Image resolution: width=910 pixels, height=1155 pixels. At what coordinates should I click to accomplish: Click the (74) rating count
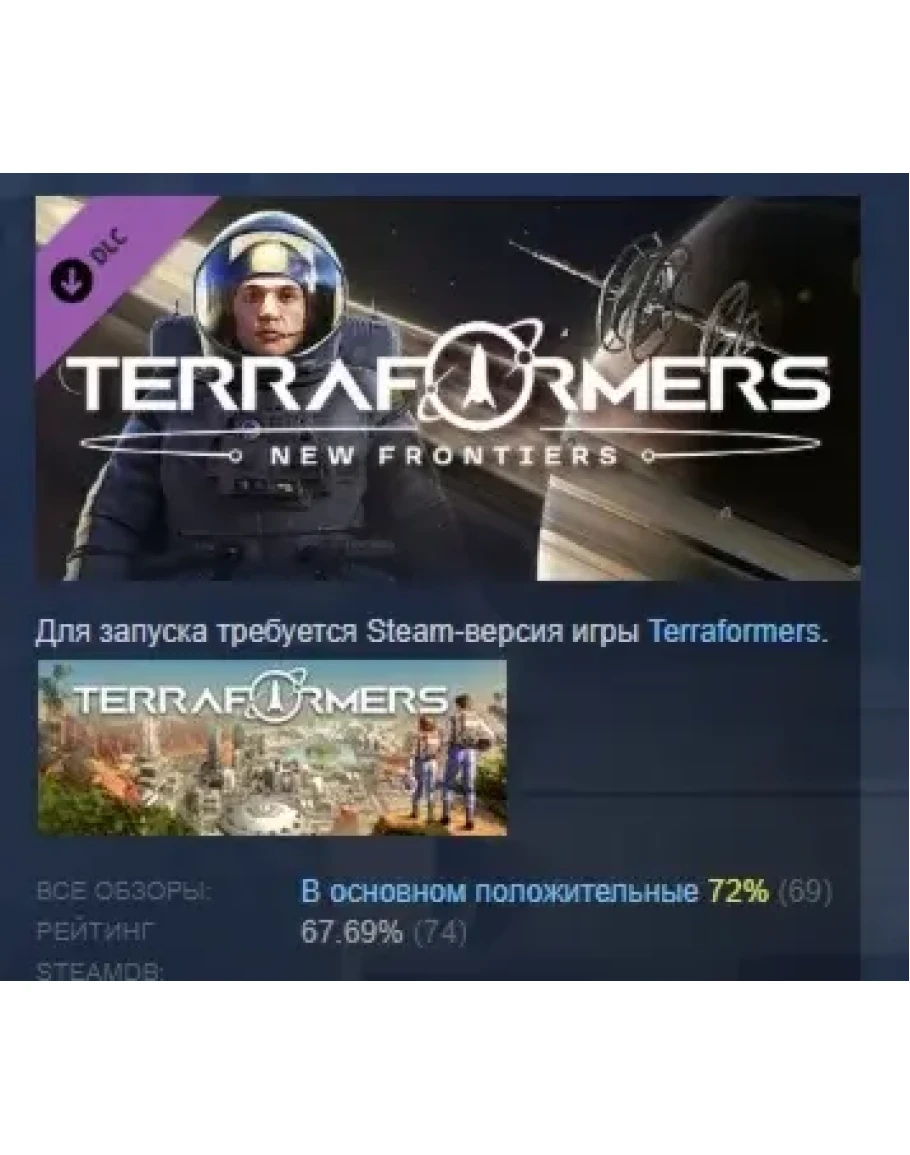[x=440, y=933]
